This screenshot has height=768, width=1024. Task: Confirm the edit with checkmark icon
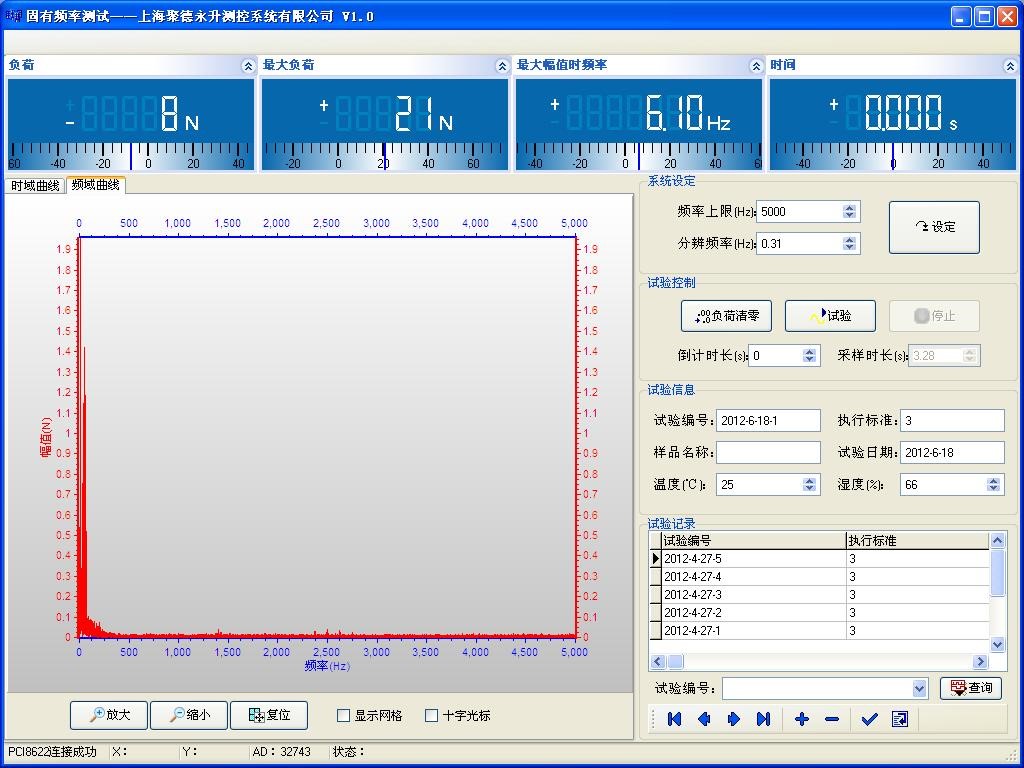pos(869,719)
